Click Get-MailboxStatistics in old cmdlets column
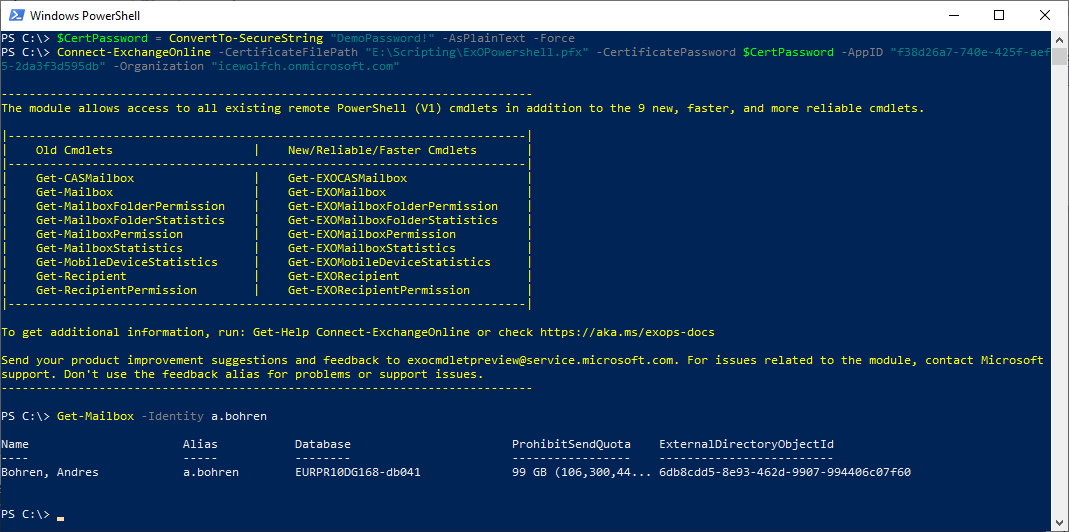 click(110, 248)
